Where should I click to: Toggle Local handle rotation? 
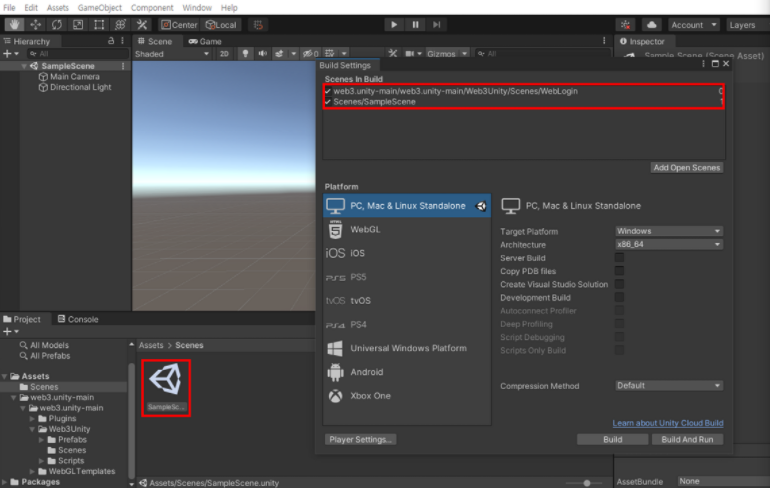(221, 25)
